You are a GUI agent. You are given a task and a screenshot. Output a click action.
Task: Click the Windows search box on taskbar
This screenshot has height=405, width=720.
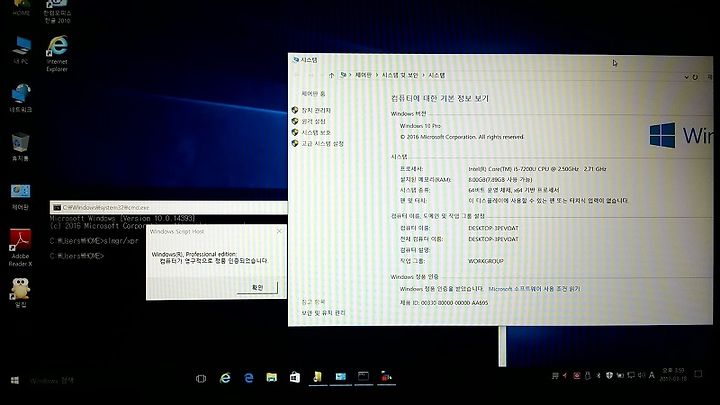[x=52, y=381]
